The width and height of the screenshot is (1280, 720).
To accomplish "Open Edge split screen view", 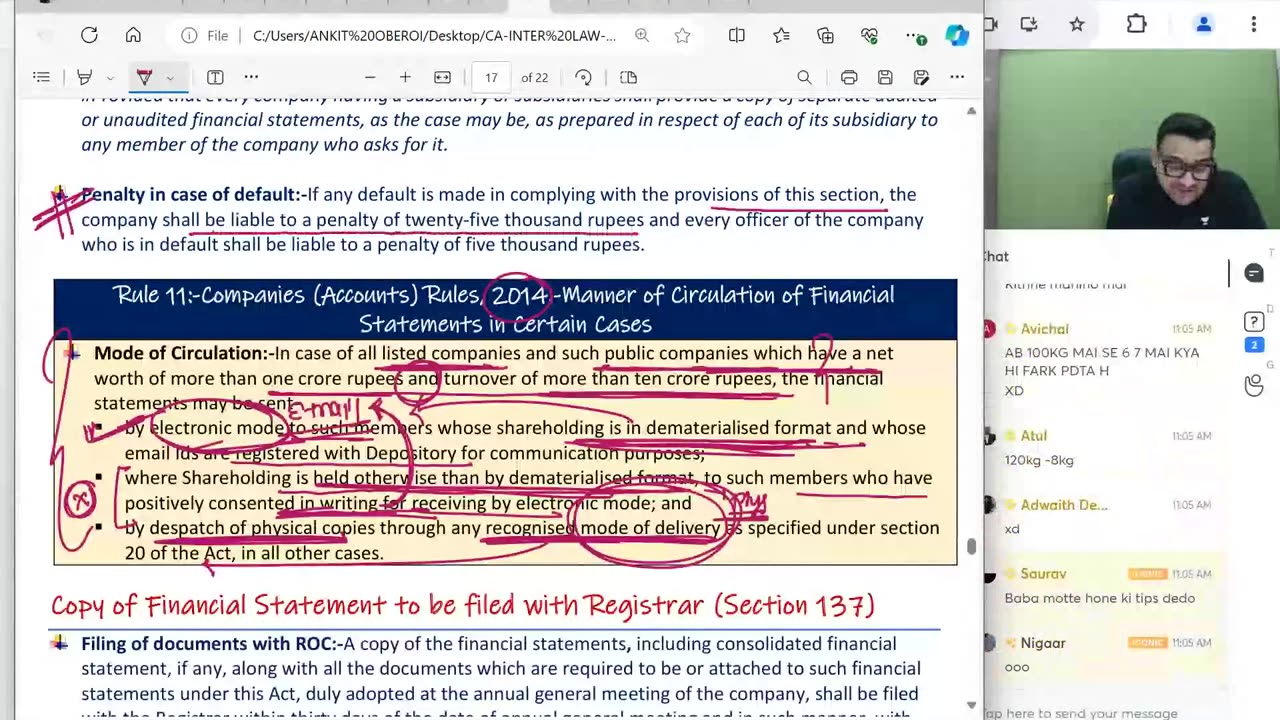I will (x=737, y=36).
